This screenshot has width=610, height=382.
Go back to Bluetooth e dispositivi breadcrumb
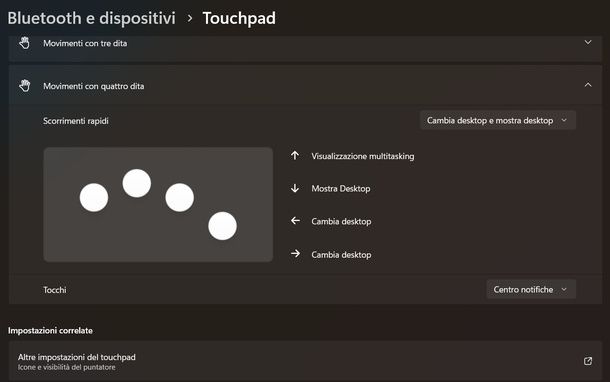pos(91,18)
